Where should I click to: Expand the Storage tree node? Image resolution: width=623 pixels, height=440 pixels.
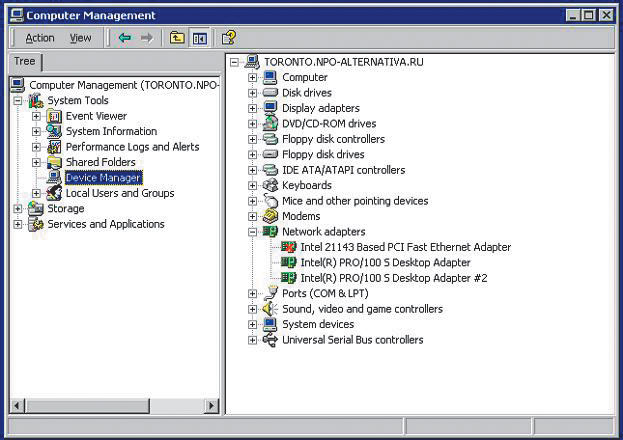click(x=19, y=209)
